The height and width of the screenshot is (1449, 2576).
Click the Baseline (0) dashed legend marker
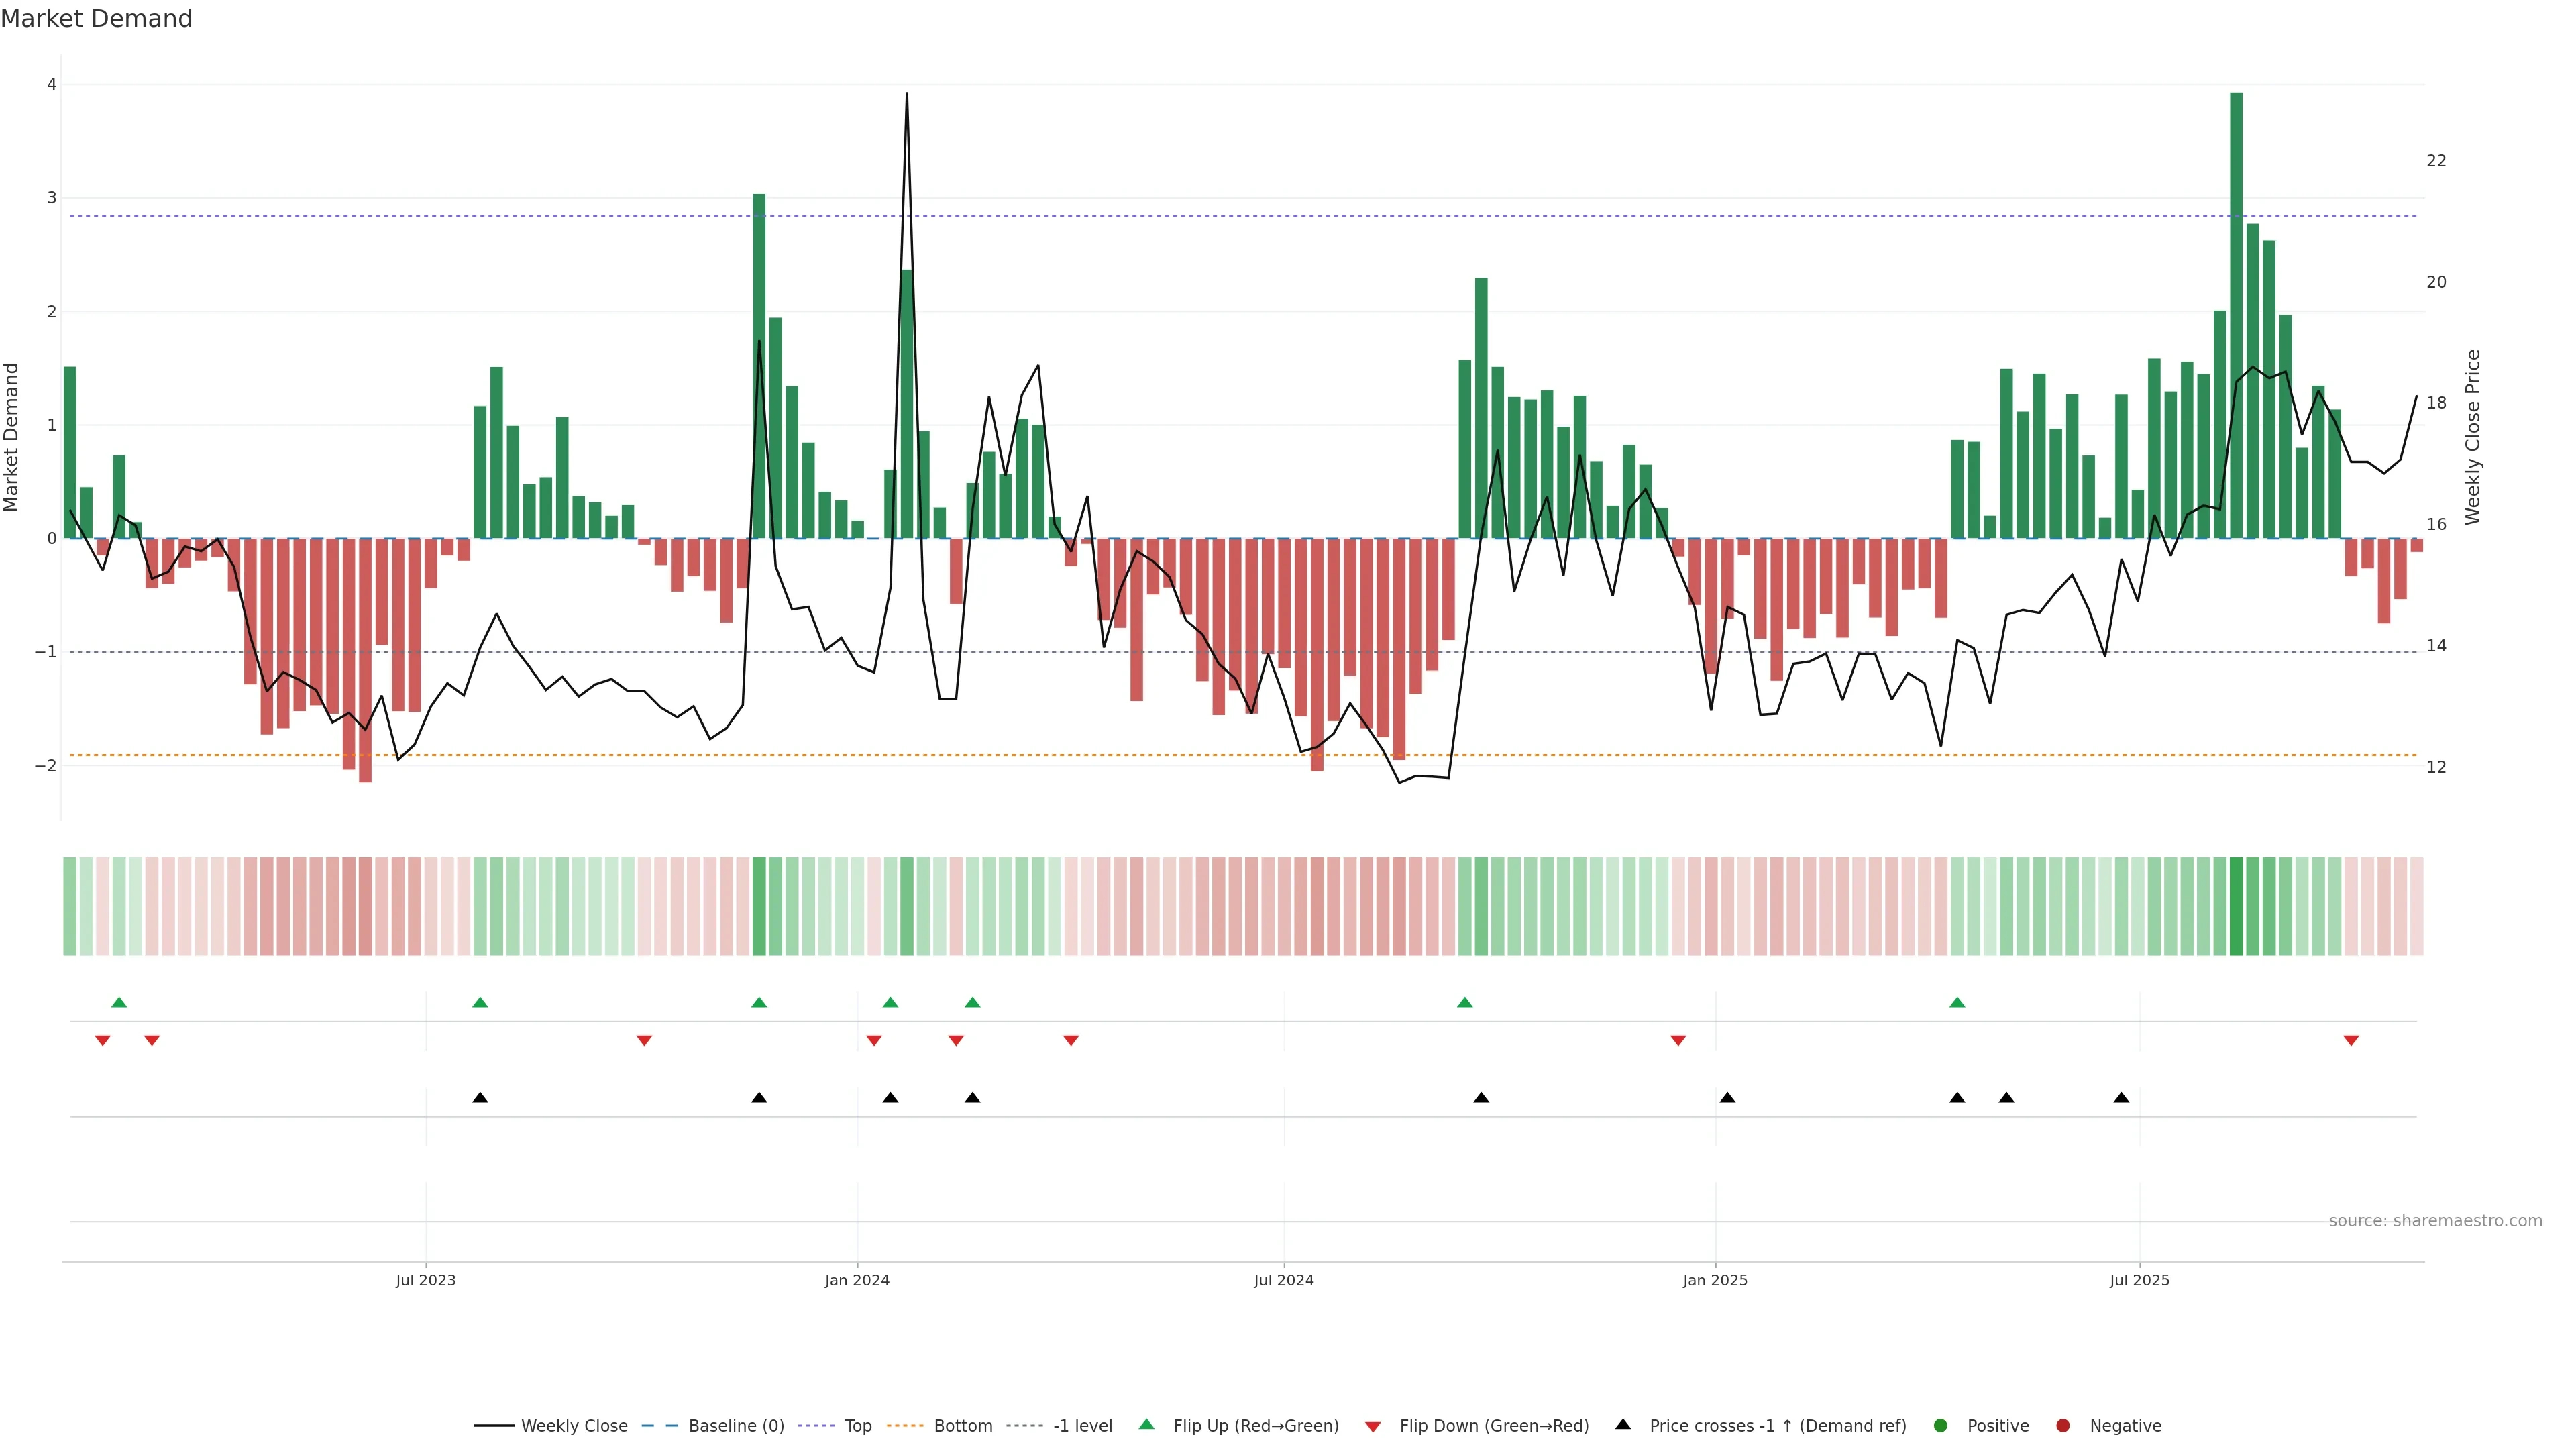pos(659,1425)
